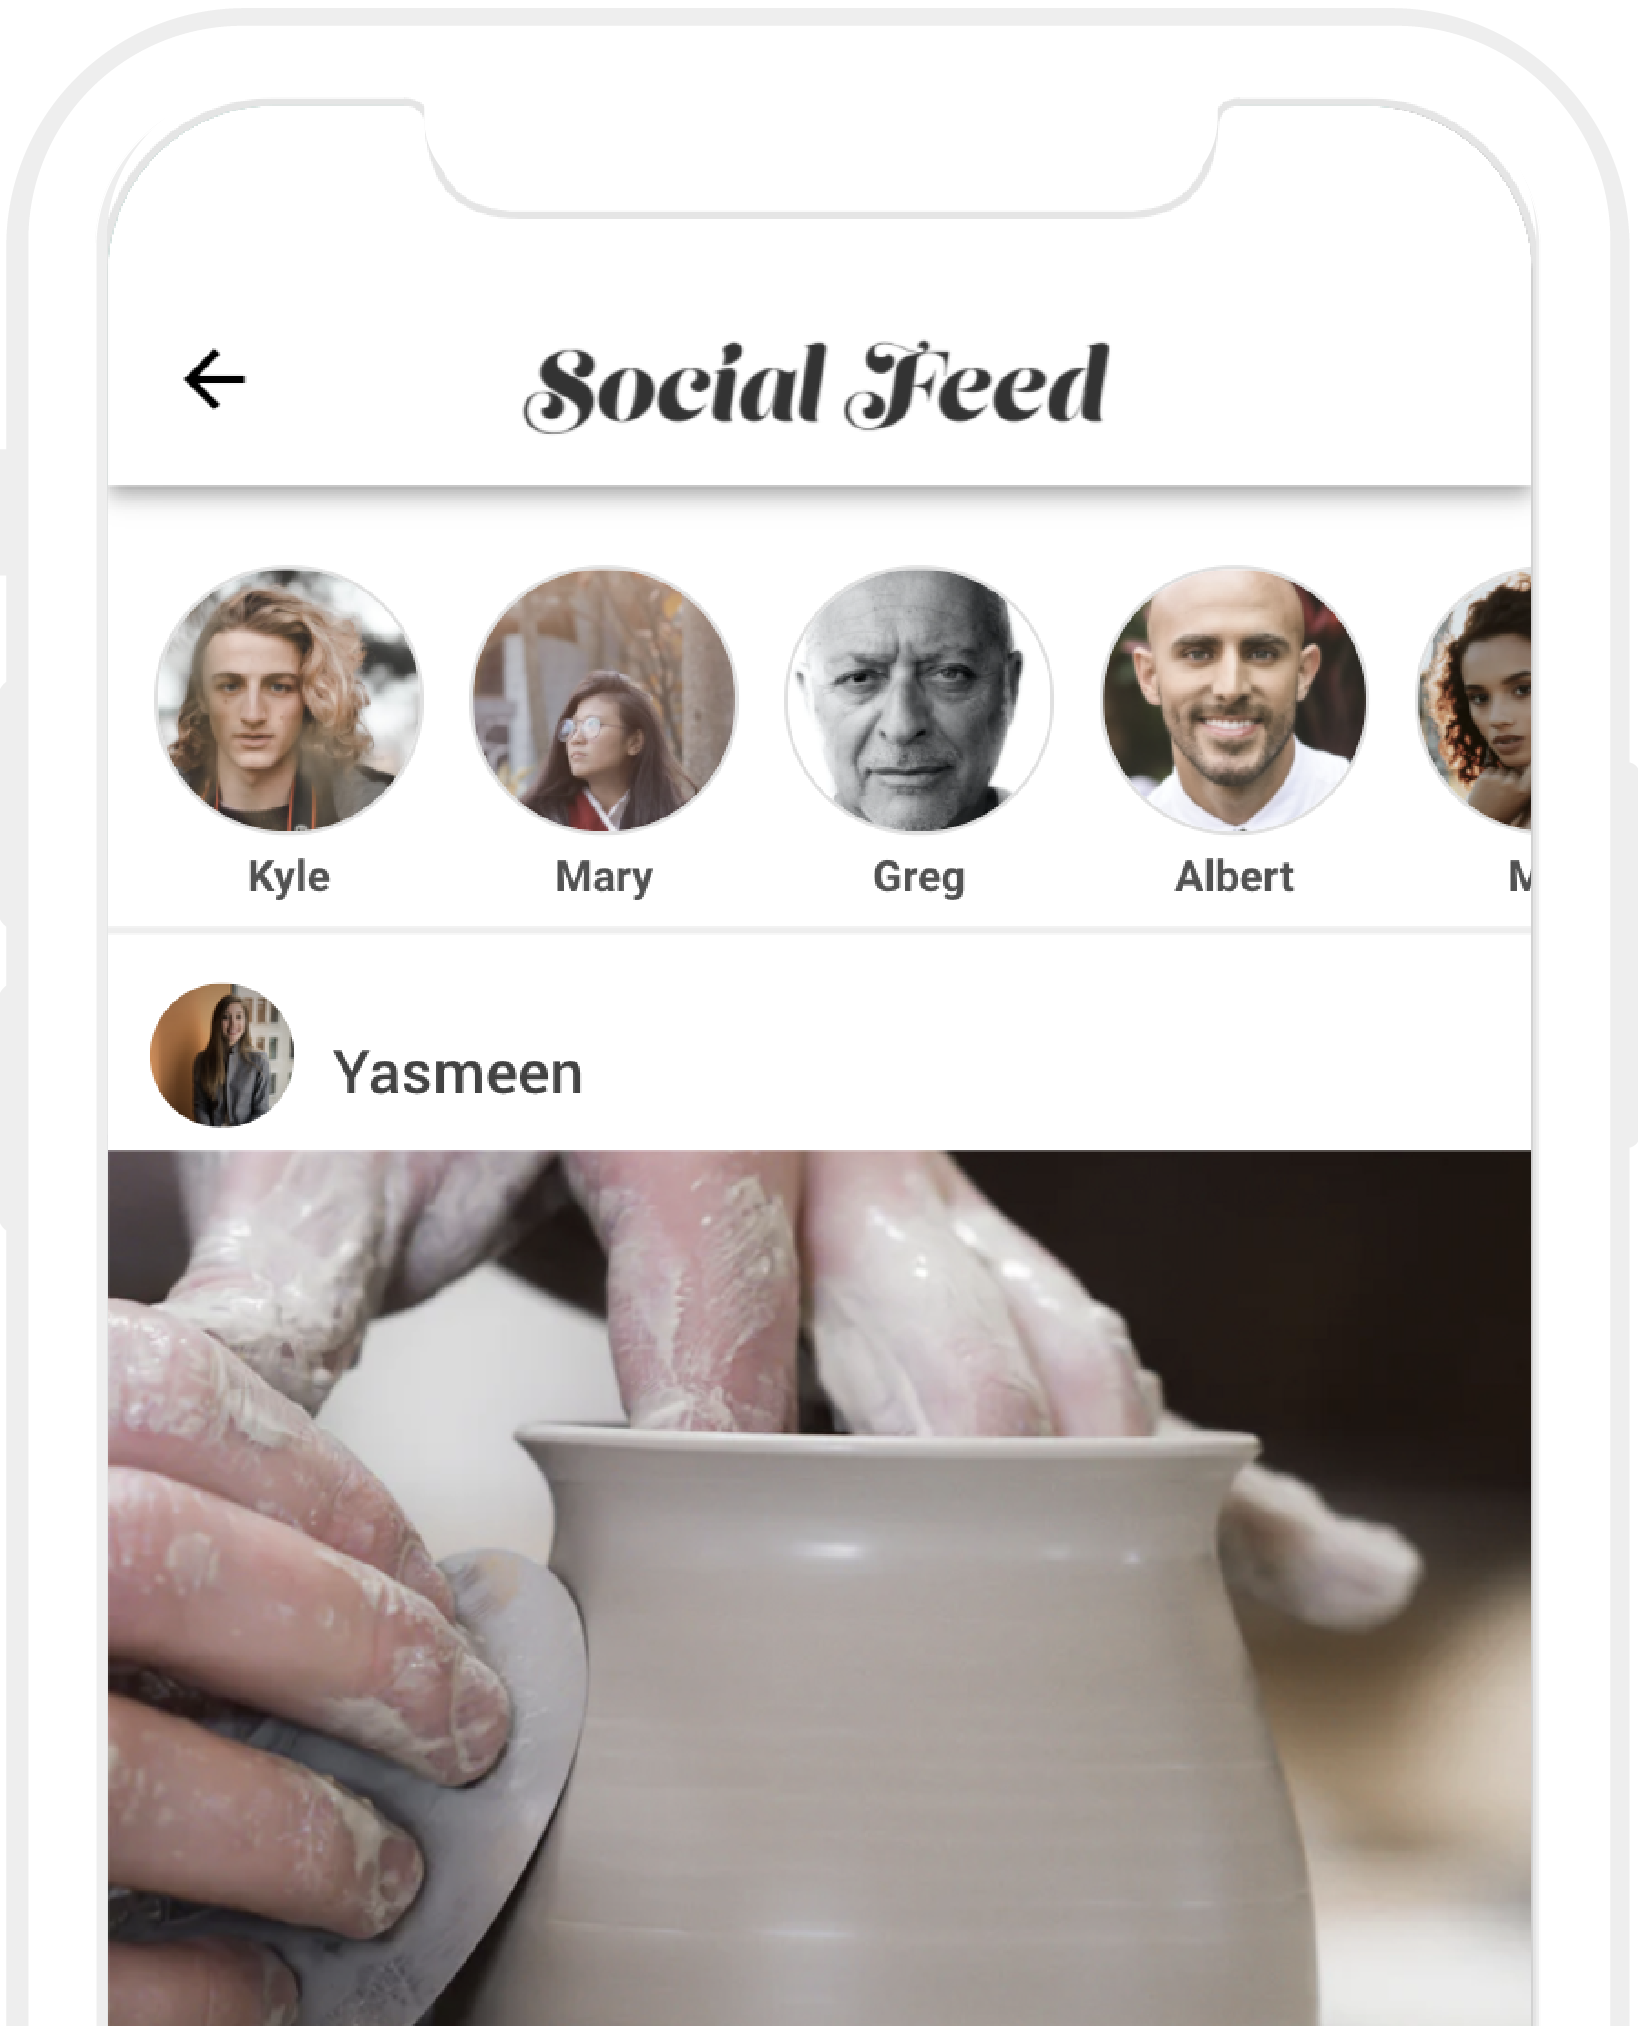This screenshot has width=1638, height=2026.
Task: Click the cut-off name starting with M
Action: 1520,877
